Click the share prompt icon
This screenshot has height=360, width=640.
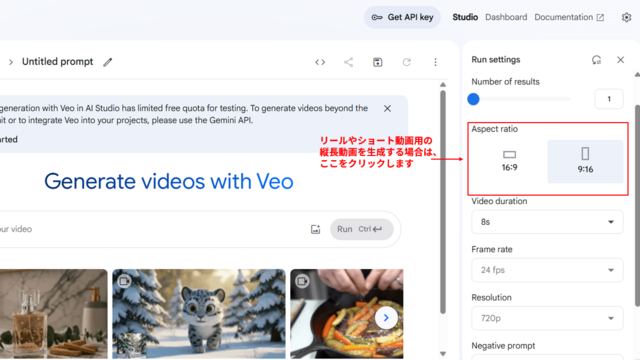coord(348,62)
